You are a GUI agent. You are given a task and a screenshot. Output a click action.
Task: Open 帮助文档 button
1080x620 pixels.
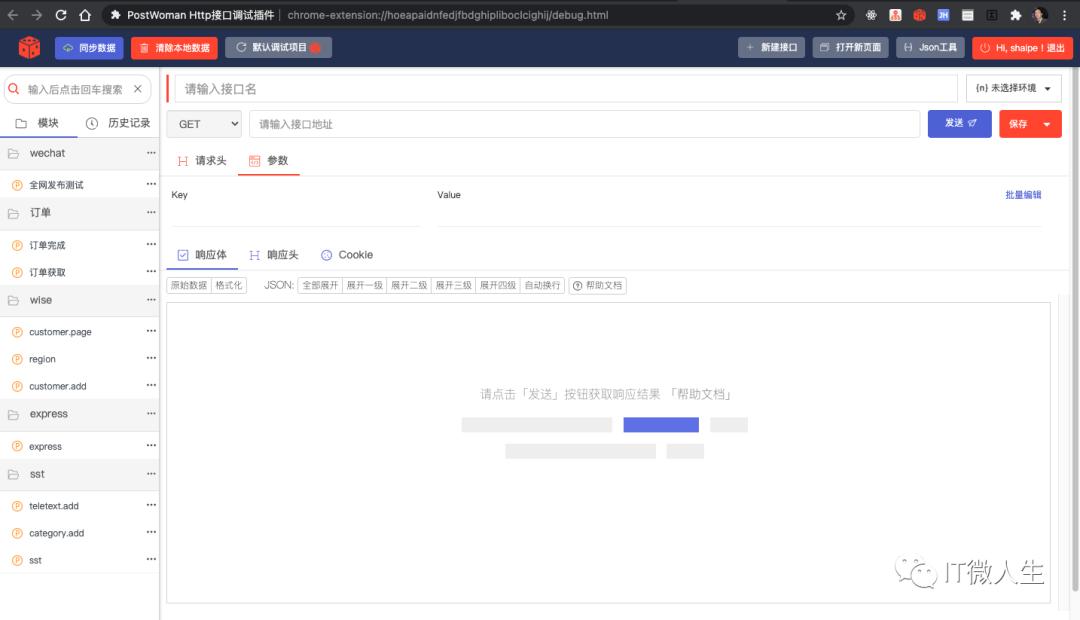[597, 285]
